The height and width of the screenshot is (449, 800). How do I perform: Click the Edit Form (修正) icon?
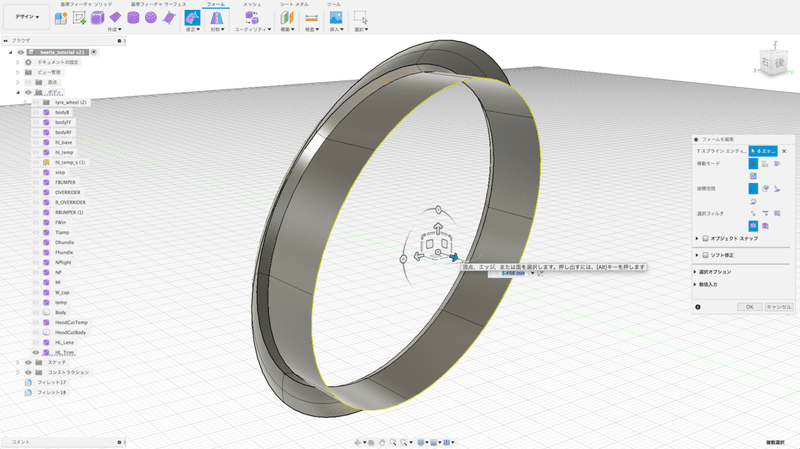(x=192, y=18)
